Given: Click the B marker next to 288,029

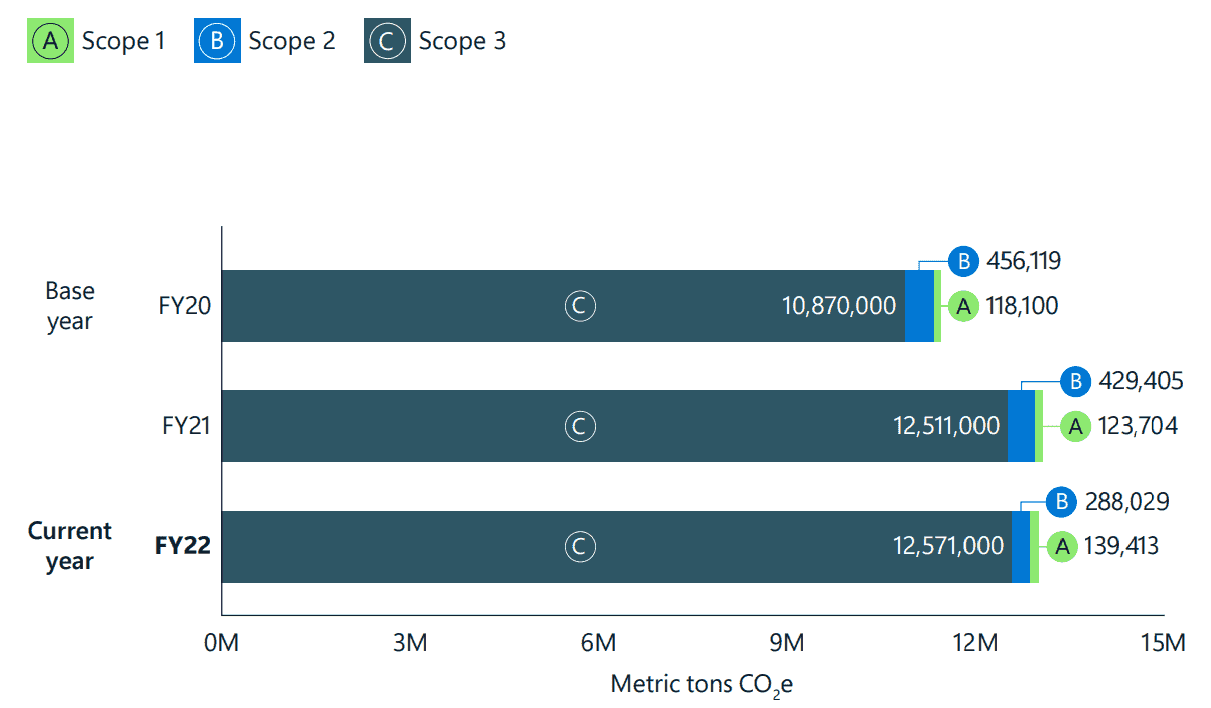Looking at the screenshot, I should point(1062,502).
